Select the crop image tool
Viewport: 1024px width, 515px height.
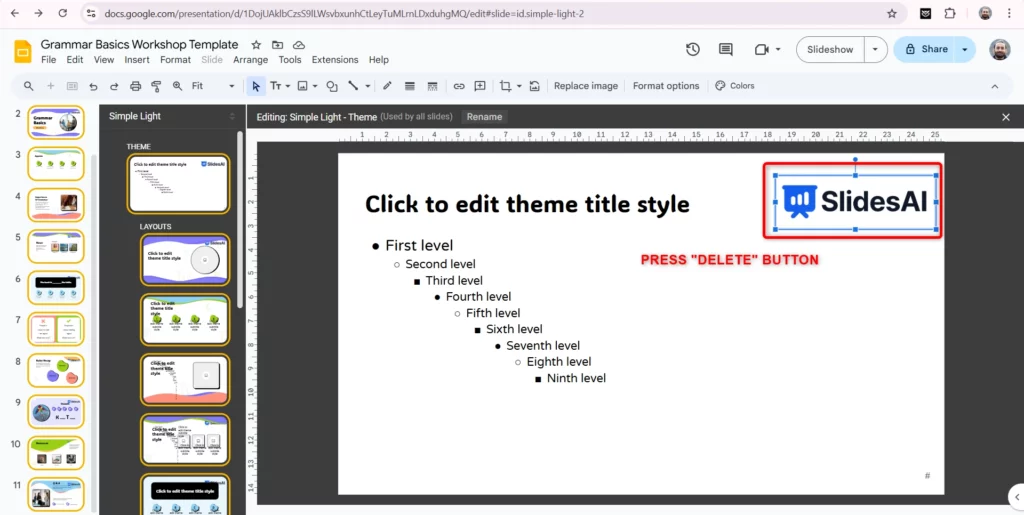505,86
